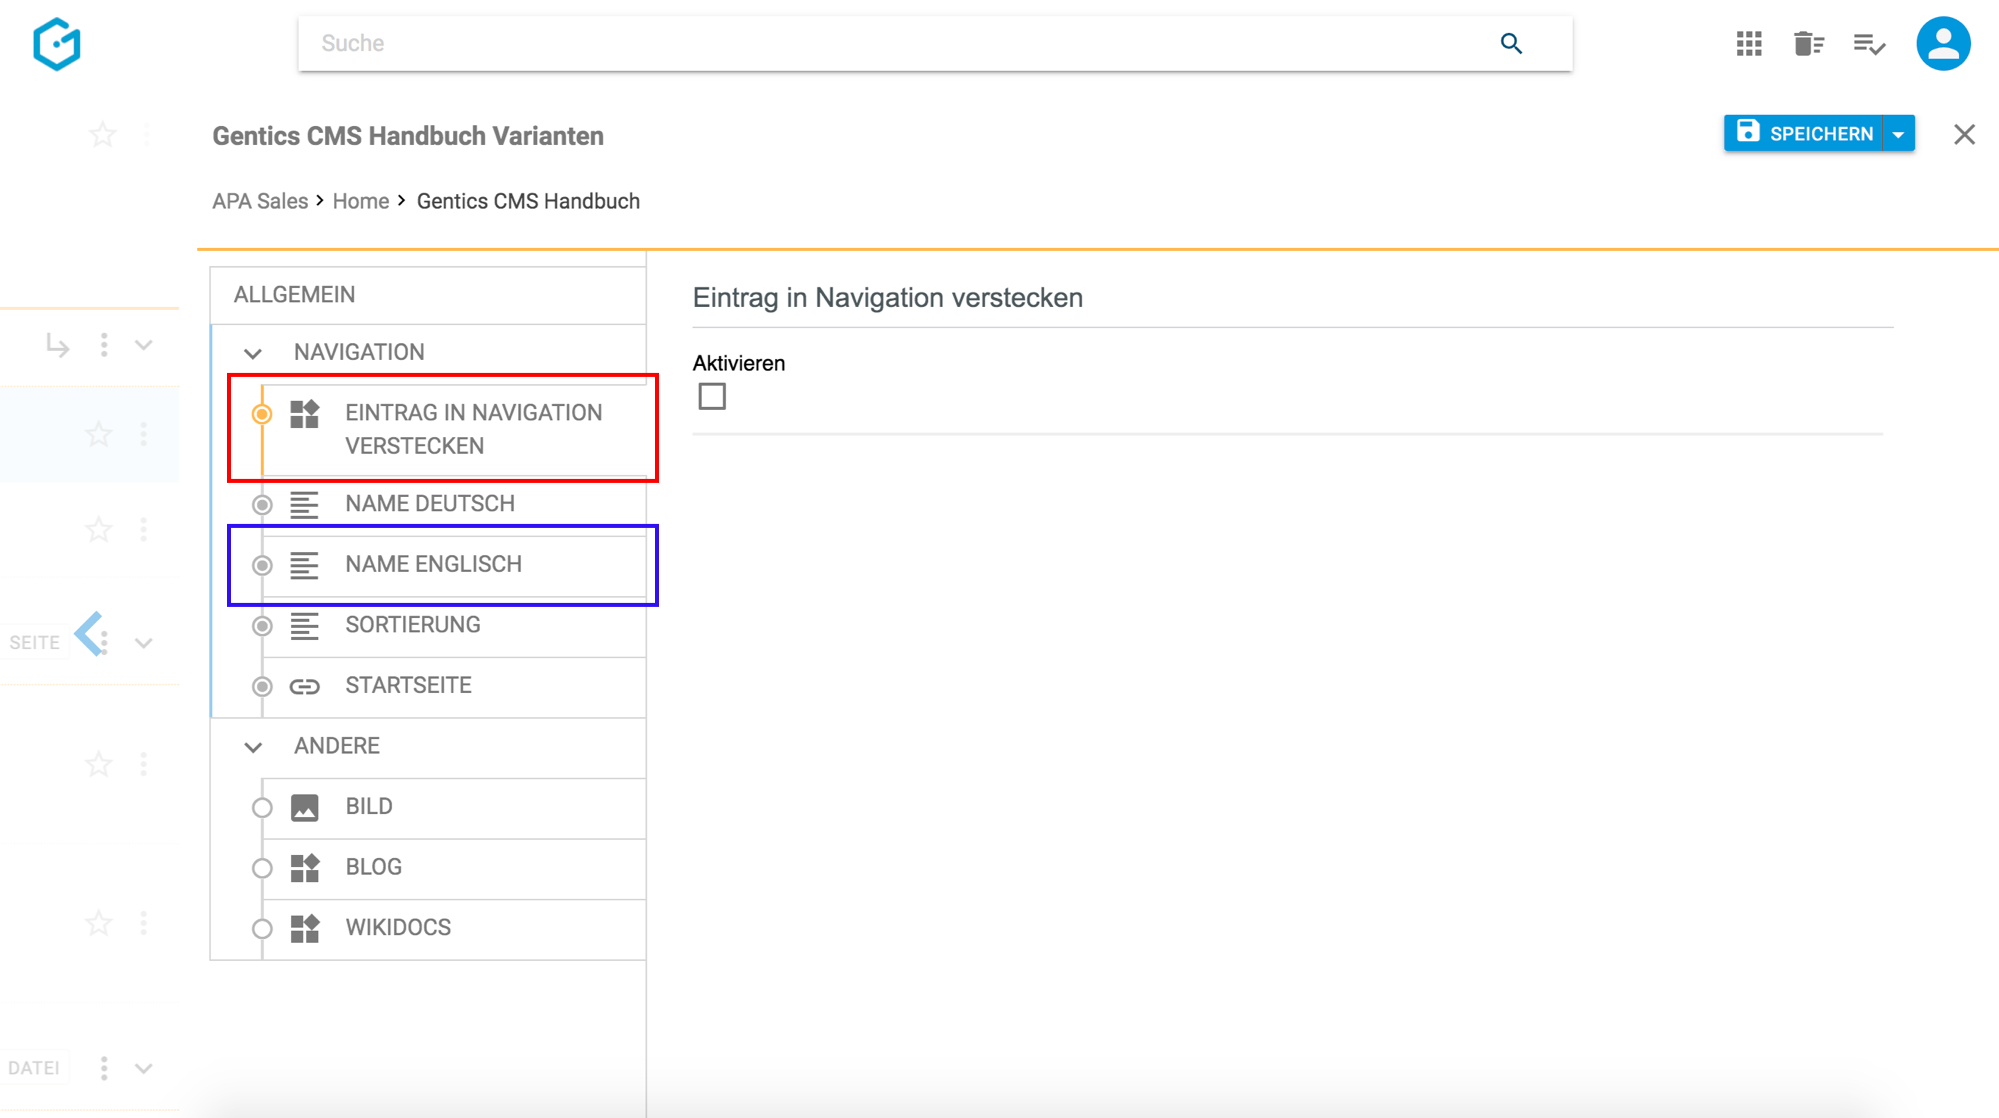Viewport: 1999px width, 1118px height.
Task: Expand chevron beside the sub-folder arrow row
Action: (x=144, y=346)
